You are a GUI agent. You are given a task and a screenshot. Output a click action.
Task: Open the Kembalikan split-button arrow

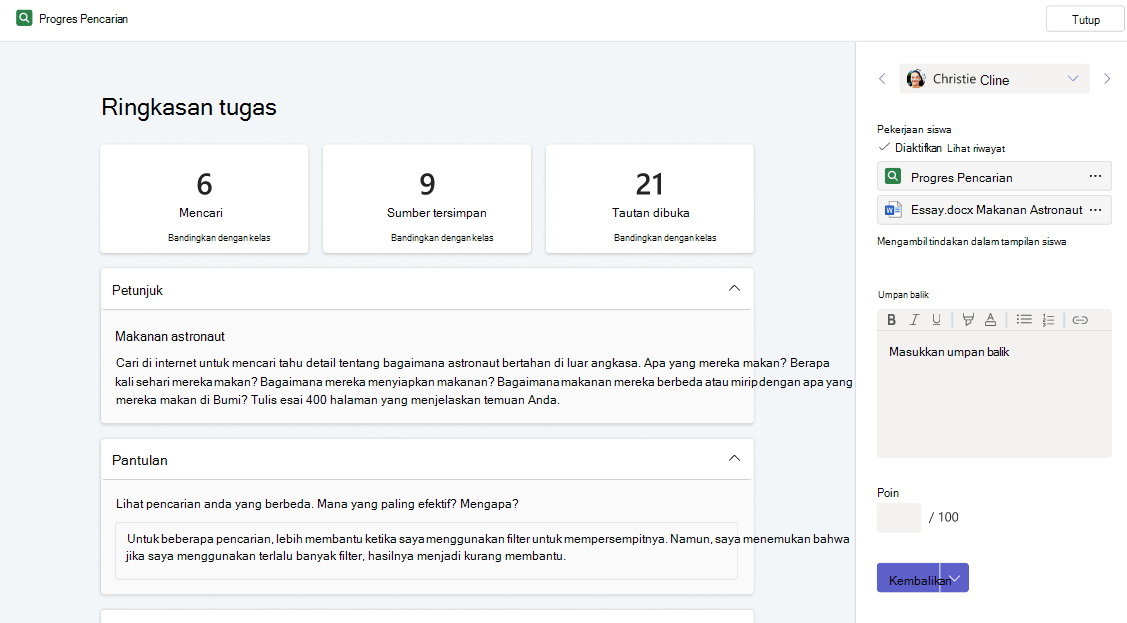tap(955, 578)
